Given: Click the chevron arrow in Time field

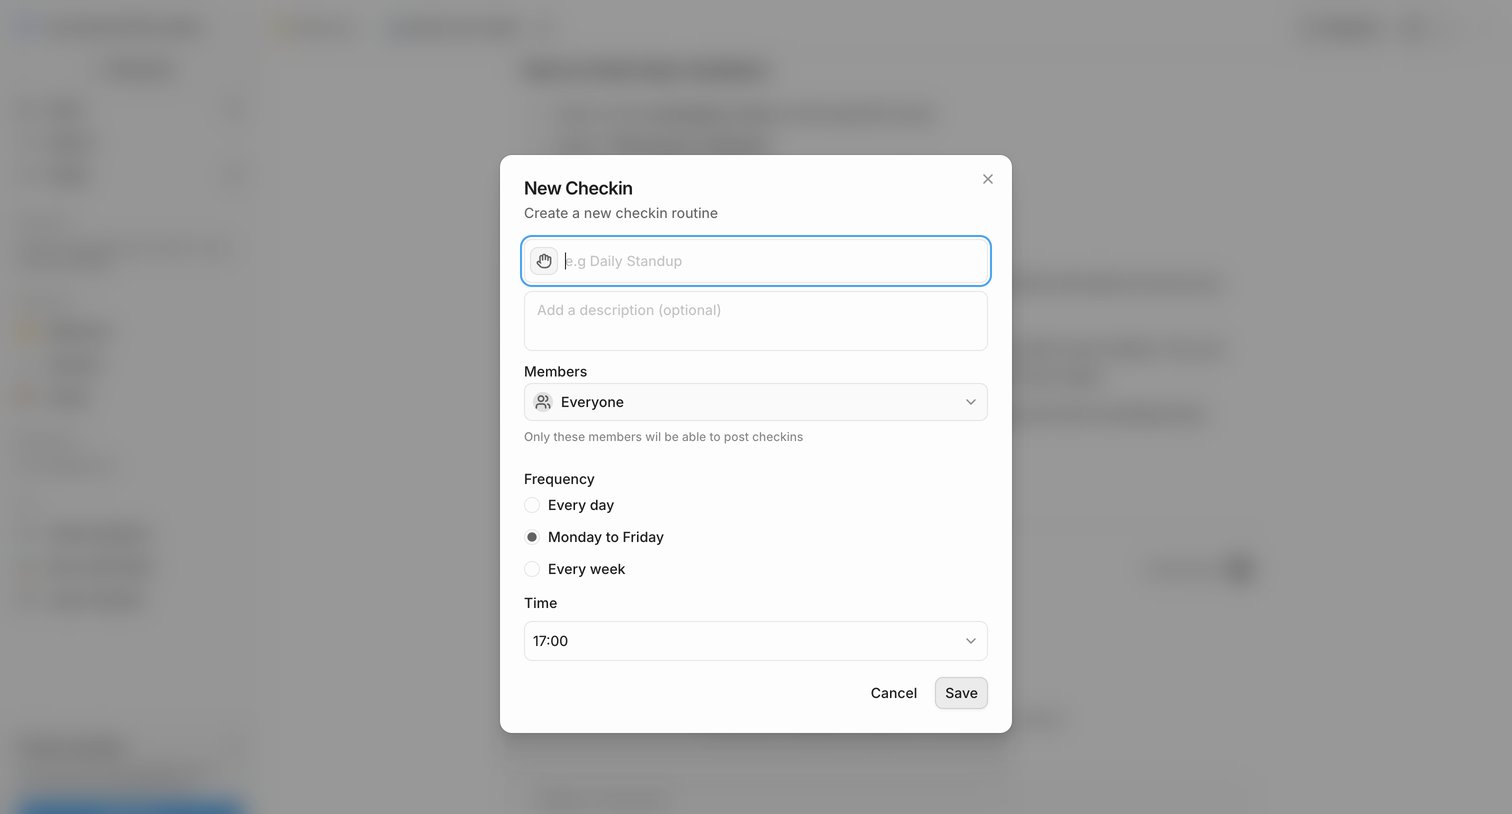Looking at the screenshot, I should click(970, 641).
